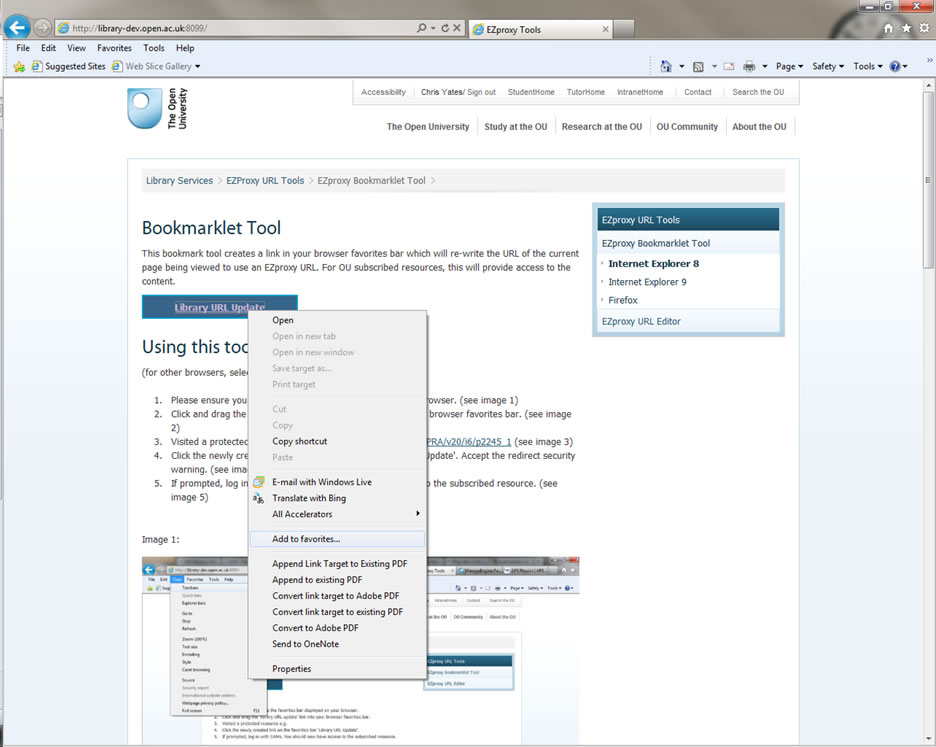Choose Send to OneNote
Image resolution: width=936 pixels, height=747 pixels.
pyautogui.click(x=337, y=644)
